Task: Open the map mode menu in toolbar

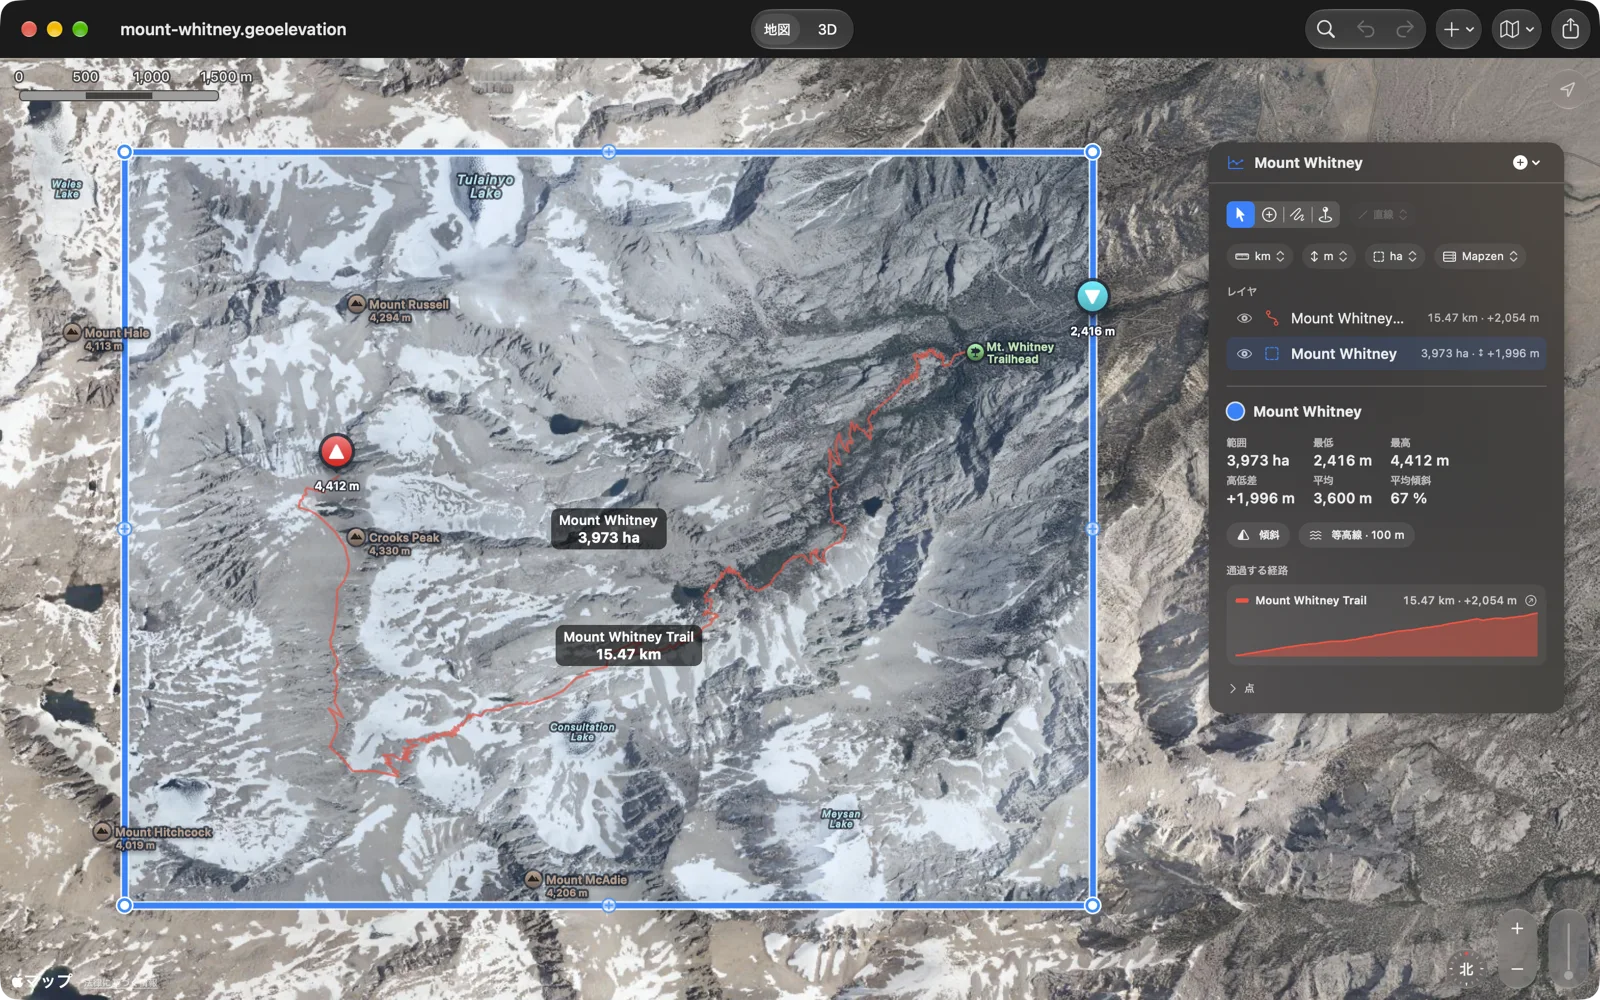Action: point(1516,29)
